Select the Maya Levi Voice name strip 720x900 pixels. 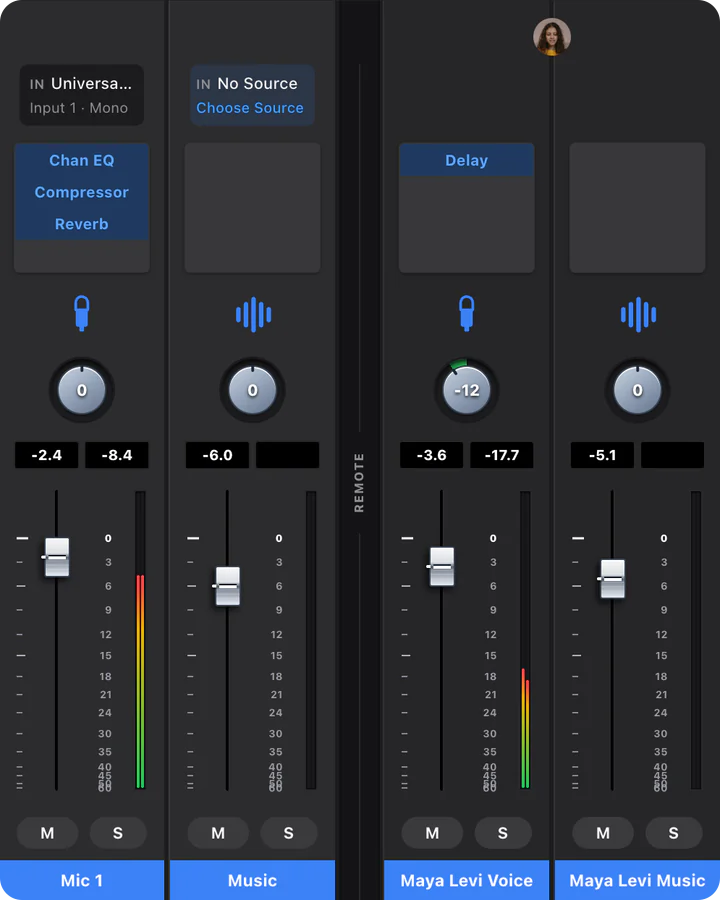(x=467, y=880)
